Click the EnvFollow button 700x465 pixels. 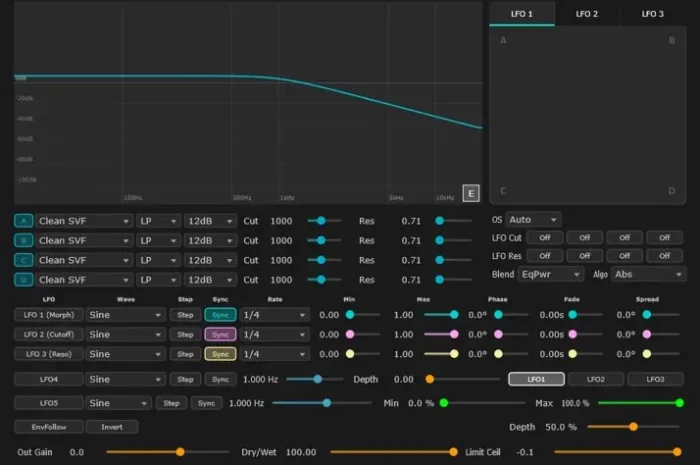point(49,427)
